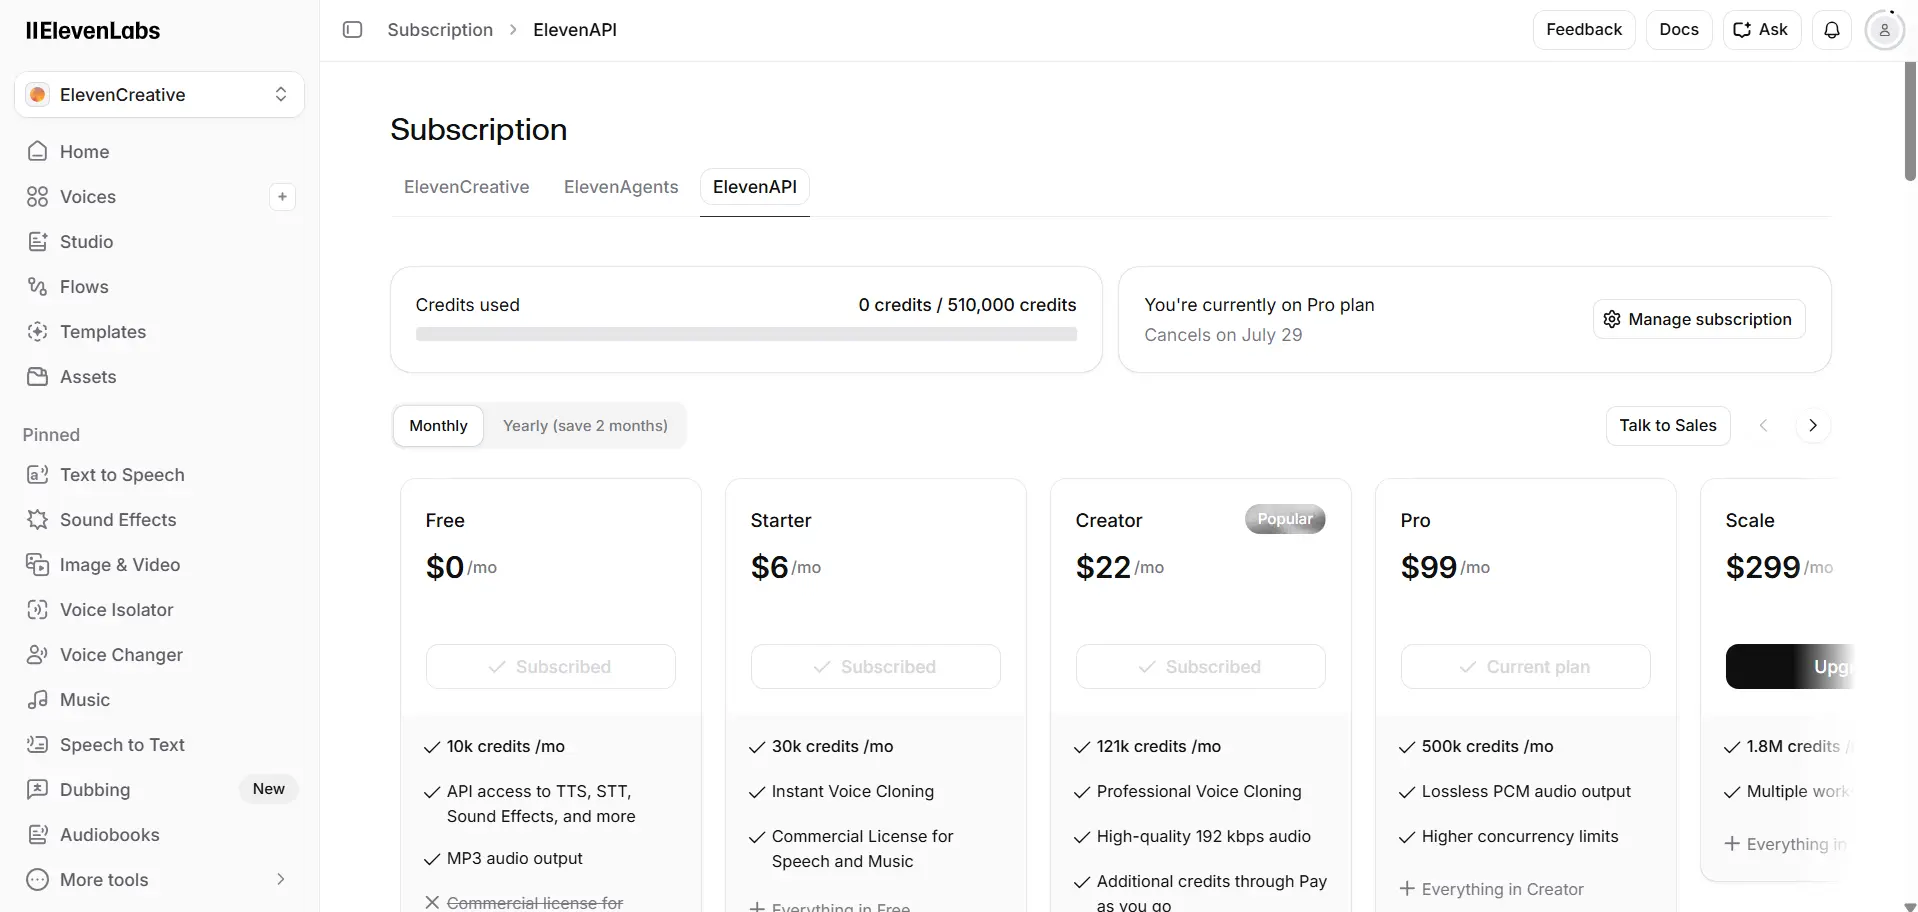Select the ElevenAPI tab
This screenshot has width=1918, height=912.
click(755, 187)
